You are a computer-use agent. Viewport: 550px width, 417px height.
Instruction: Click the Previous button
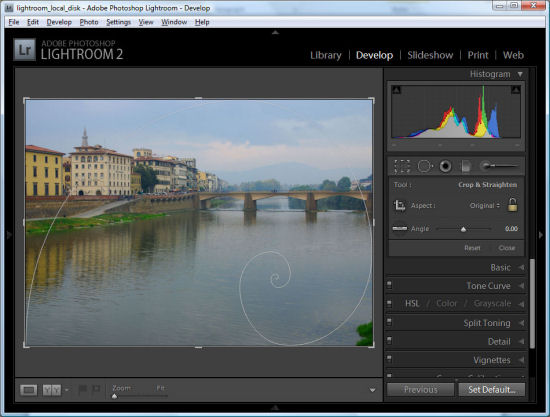421,390
